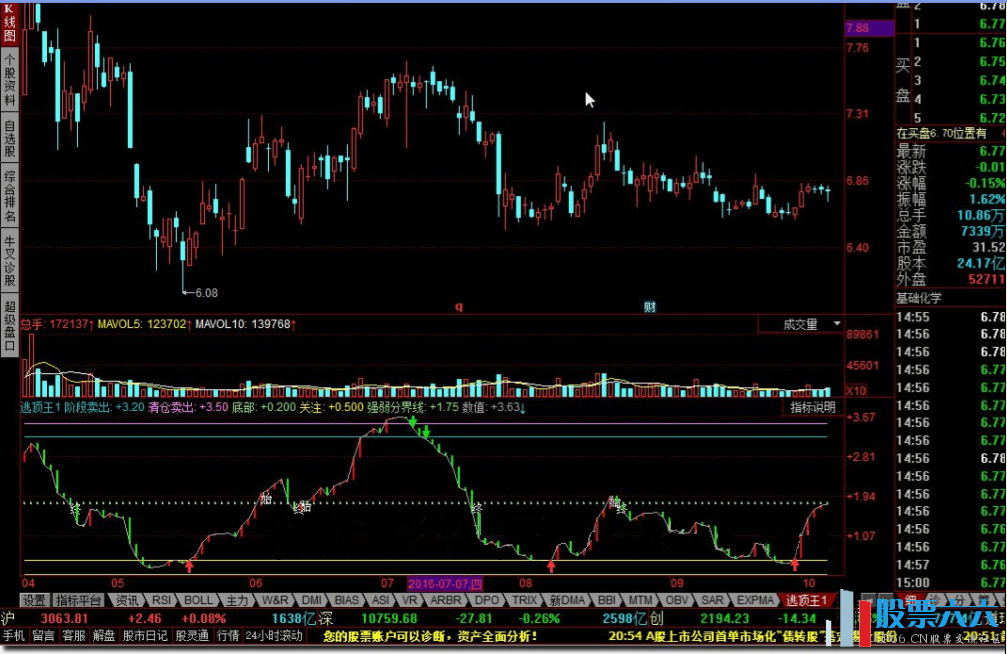Toggle the 24小时滚动 news ticker
This screenshot has height=654, width=1007.
273,635
